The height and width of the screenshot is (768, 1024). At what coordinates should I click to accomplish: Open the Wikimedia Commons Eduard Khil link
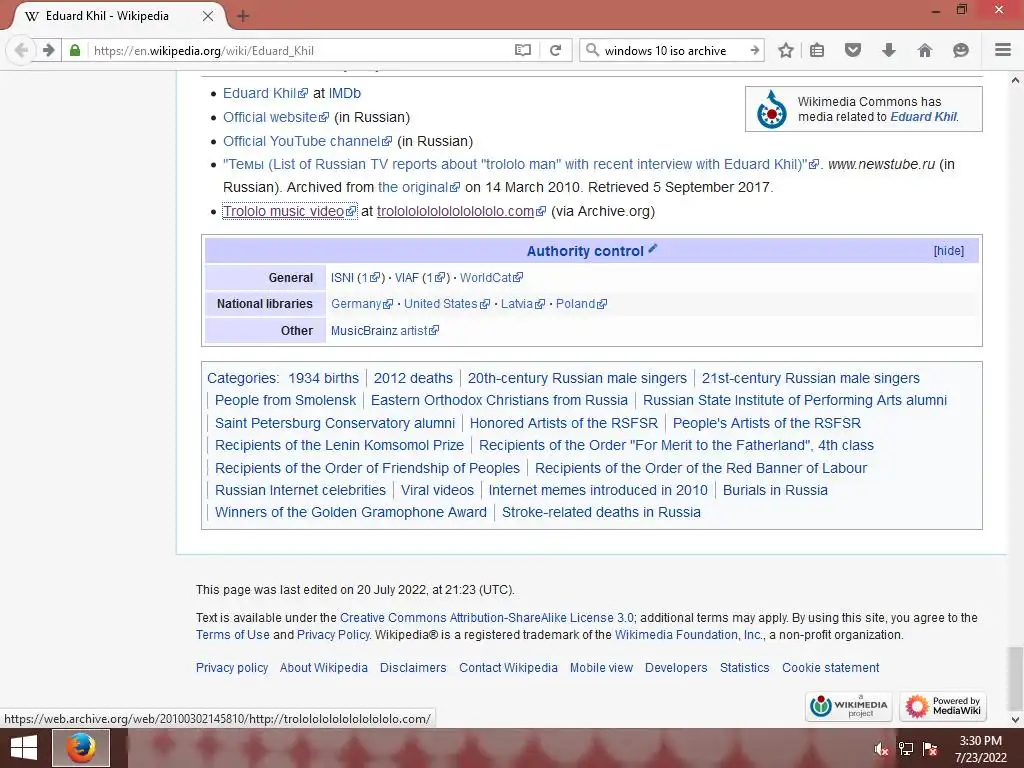923,117
